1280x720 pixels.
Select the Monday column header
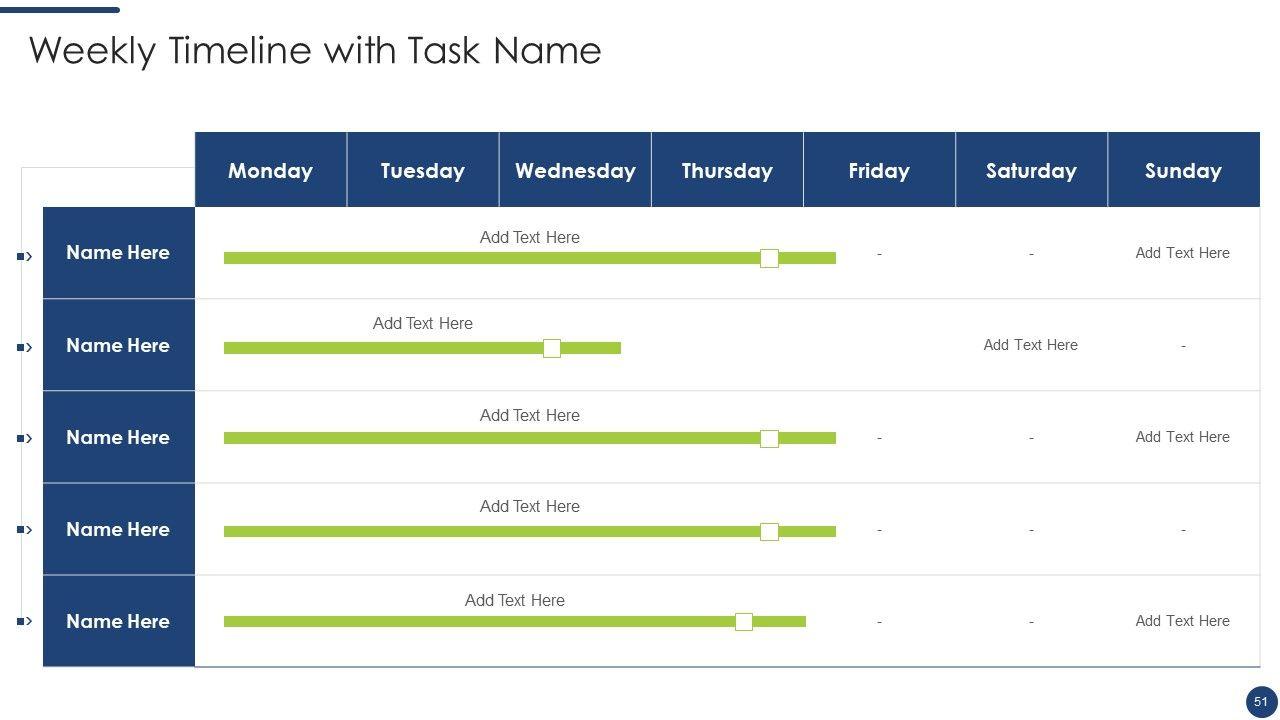click(270, 171)
